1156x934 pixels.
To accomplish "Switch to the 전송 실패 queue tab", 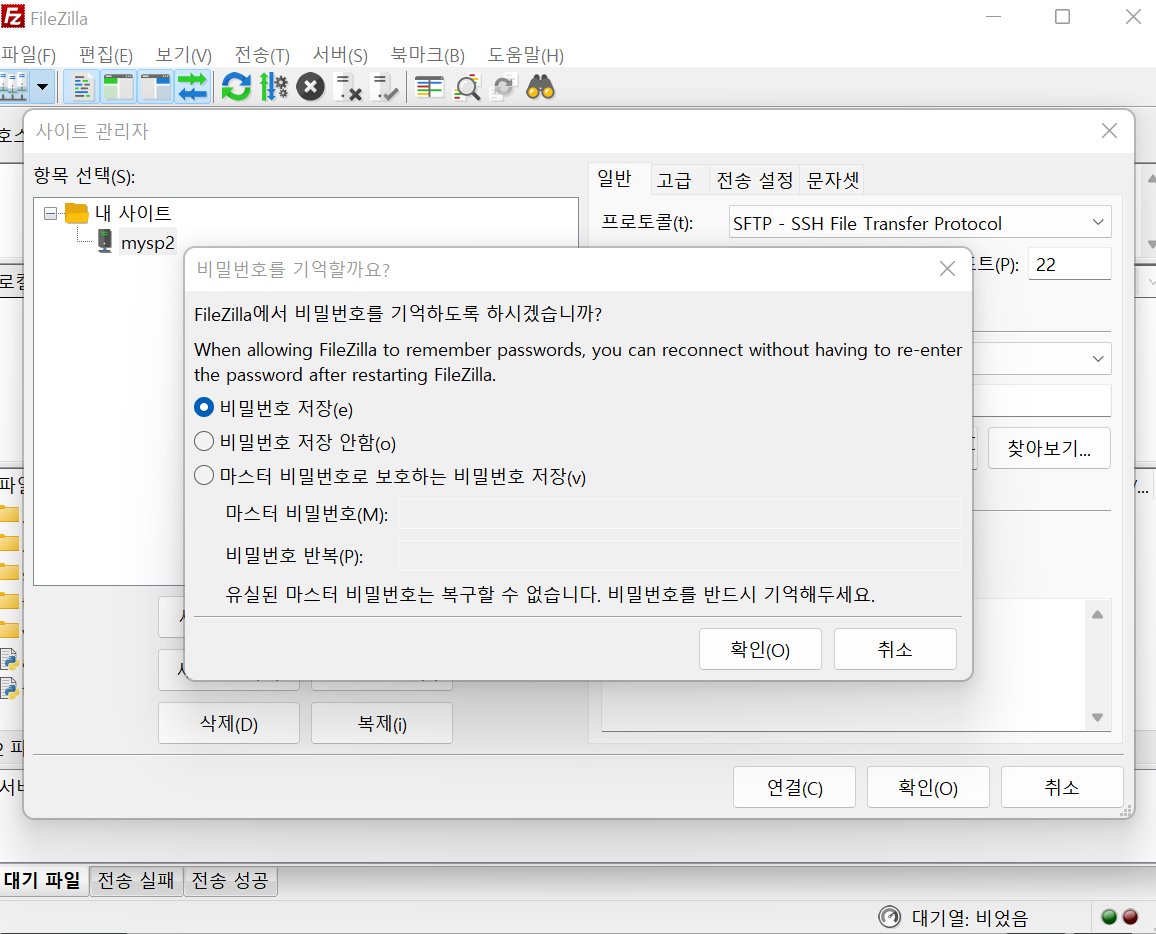I will pos(136,880).
